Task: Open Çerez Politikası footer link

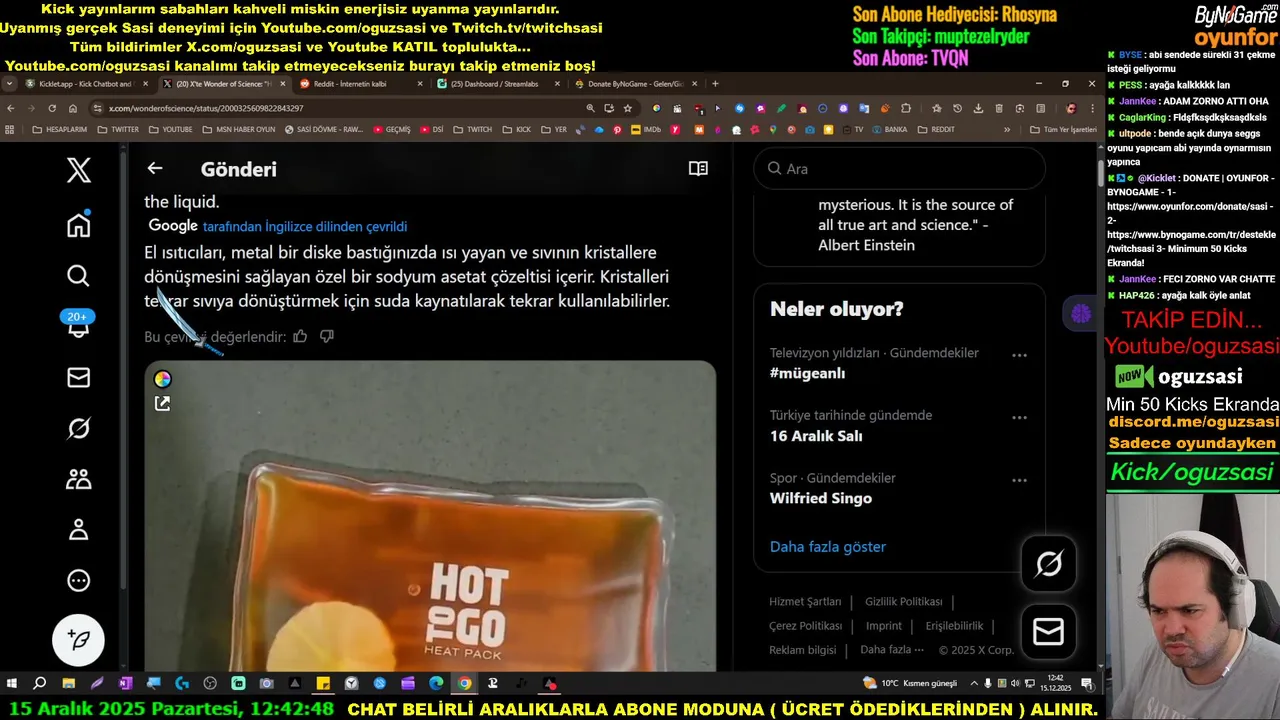Action: pos(805,626)
